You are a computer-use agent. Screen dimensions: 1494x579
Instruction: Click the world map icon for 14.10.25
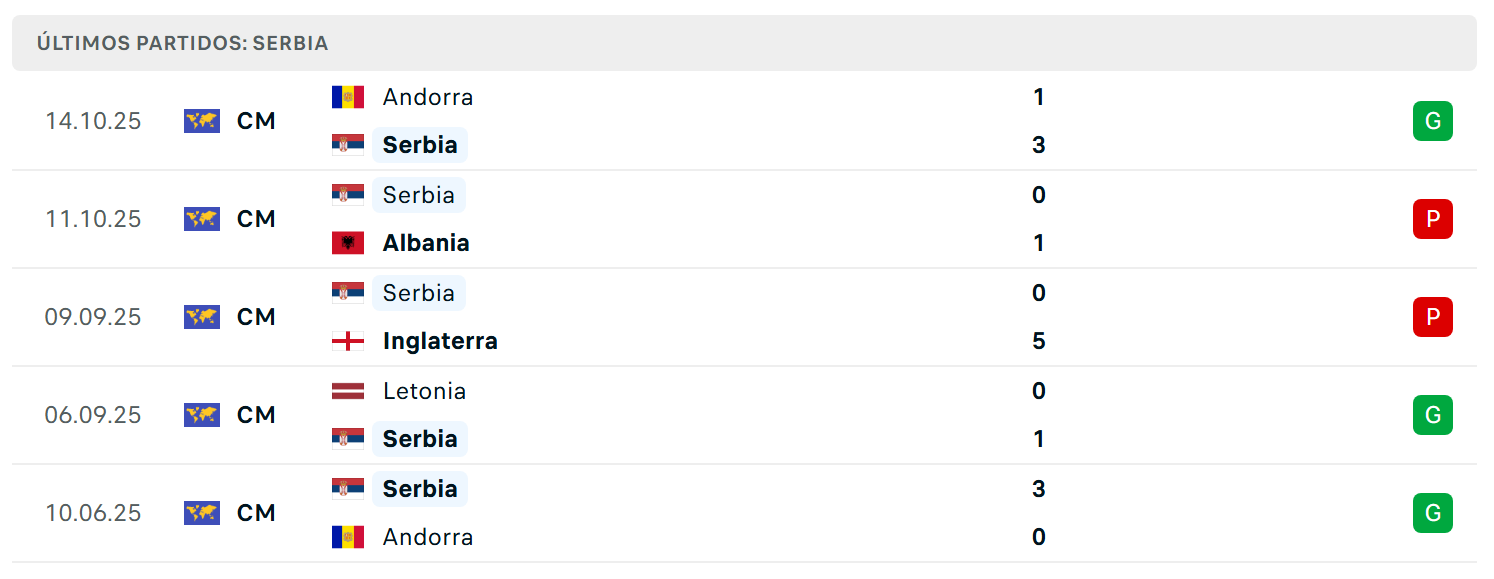point(202,121)
